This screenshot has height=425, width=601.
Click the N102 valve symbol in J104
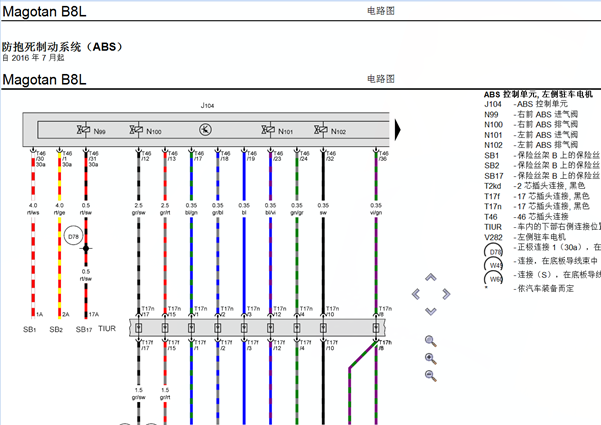pyautogui.click(x=321, y=130)
